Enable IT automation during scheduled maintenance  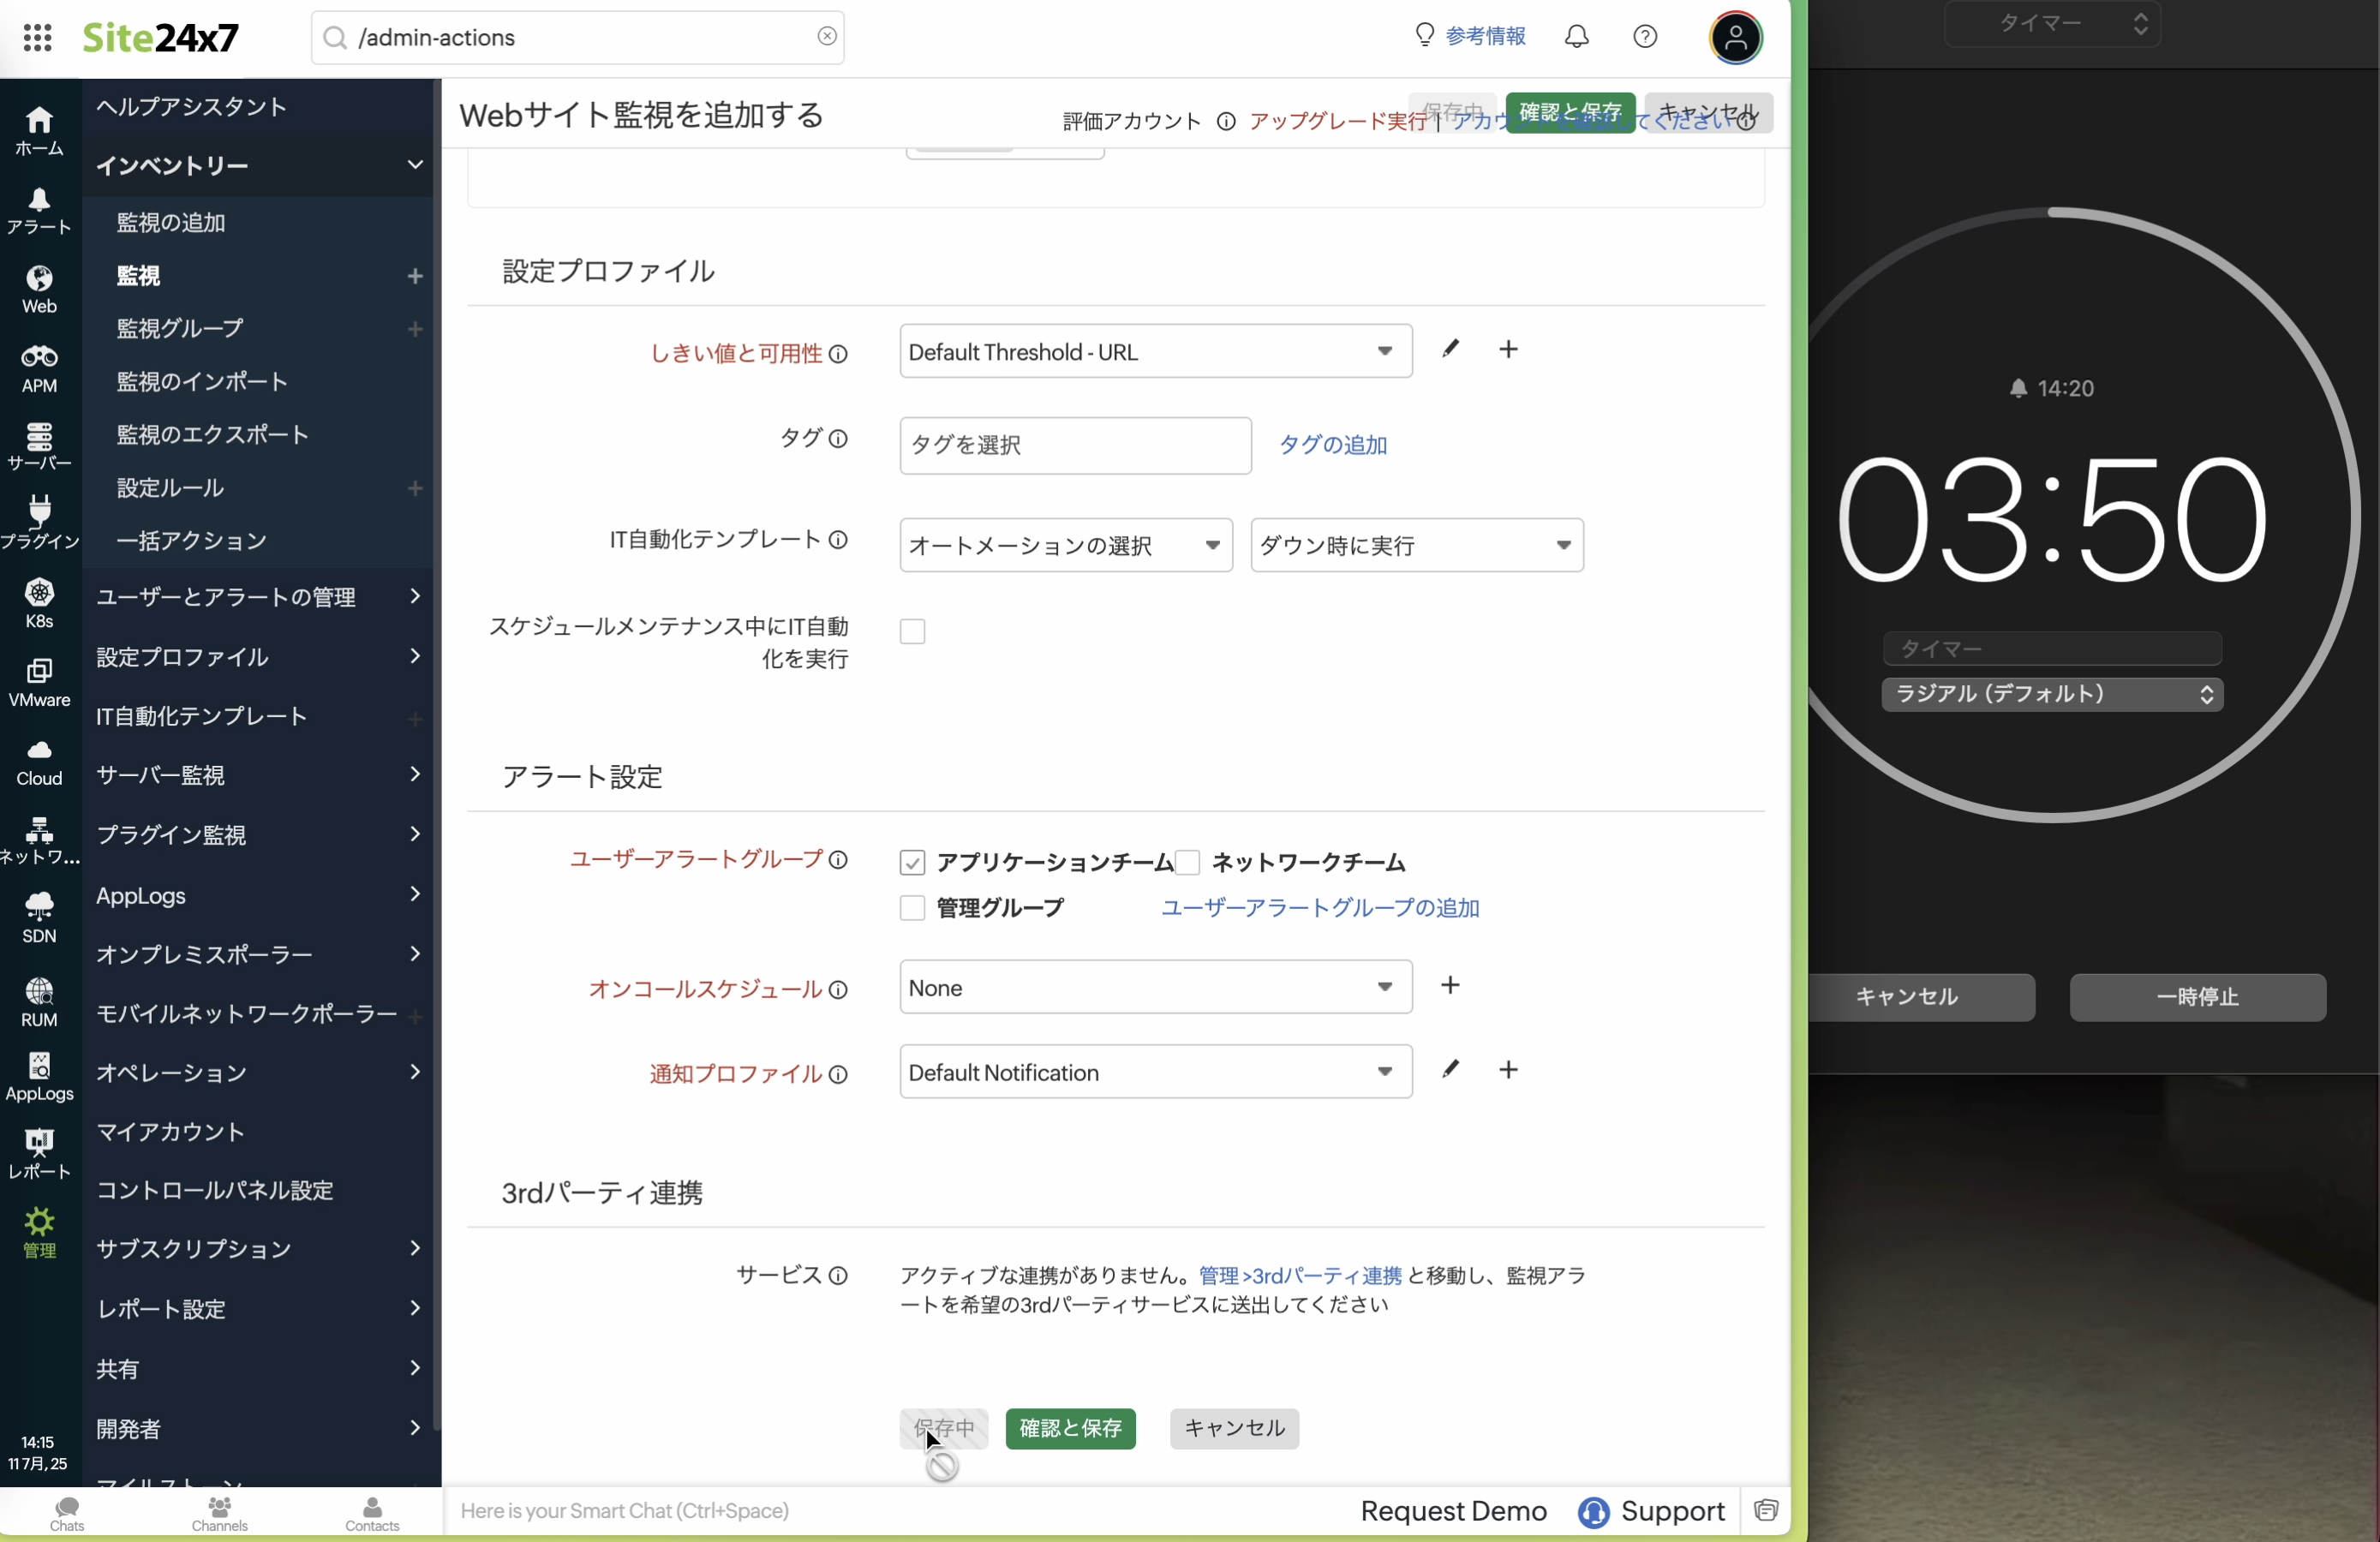point(912,632)
